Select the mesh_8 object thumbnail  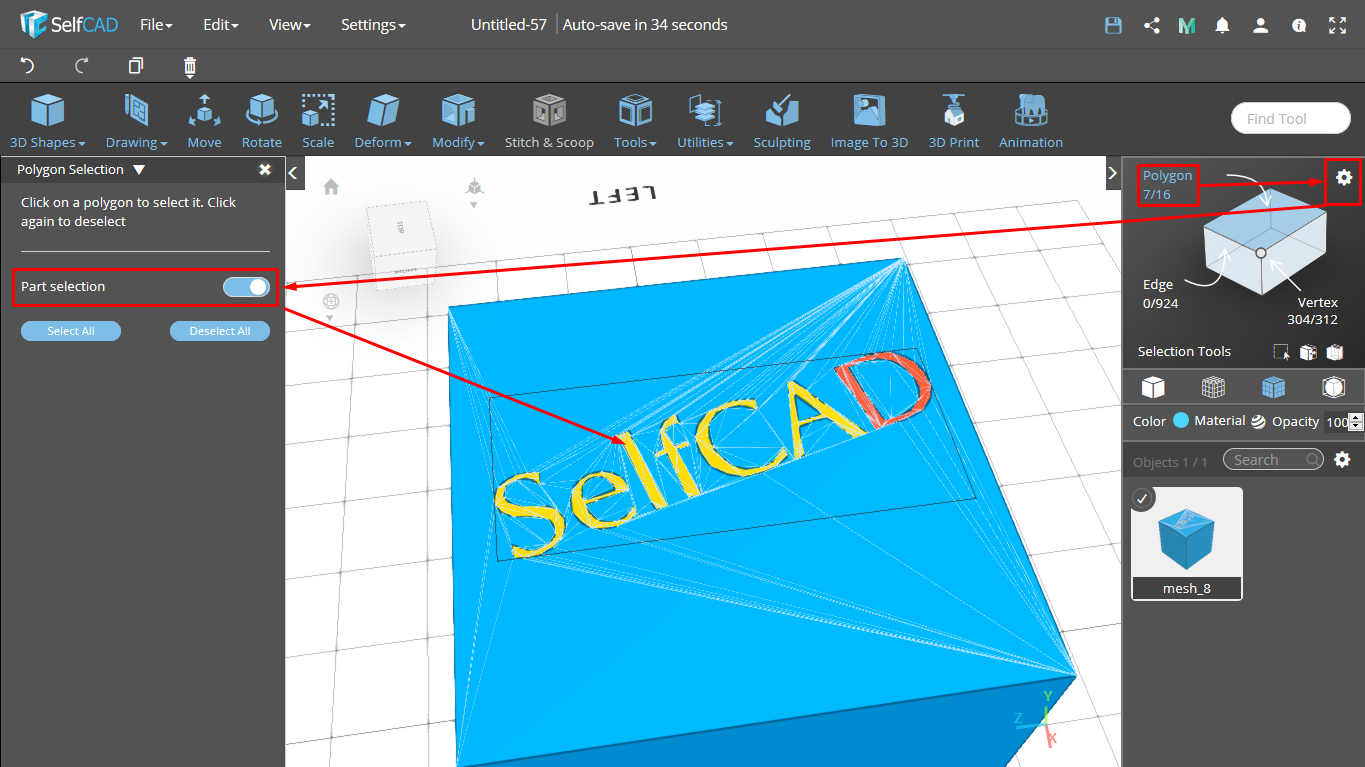[x=1187, y=543]
